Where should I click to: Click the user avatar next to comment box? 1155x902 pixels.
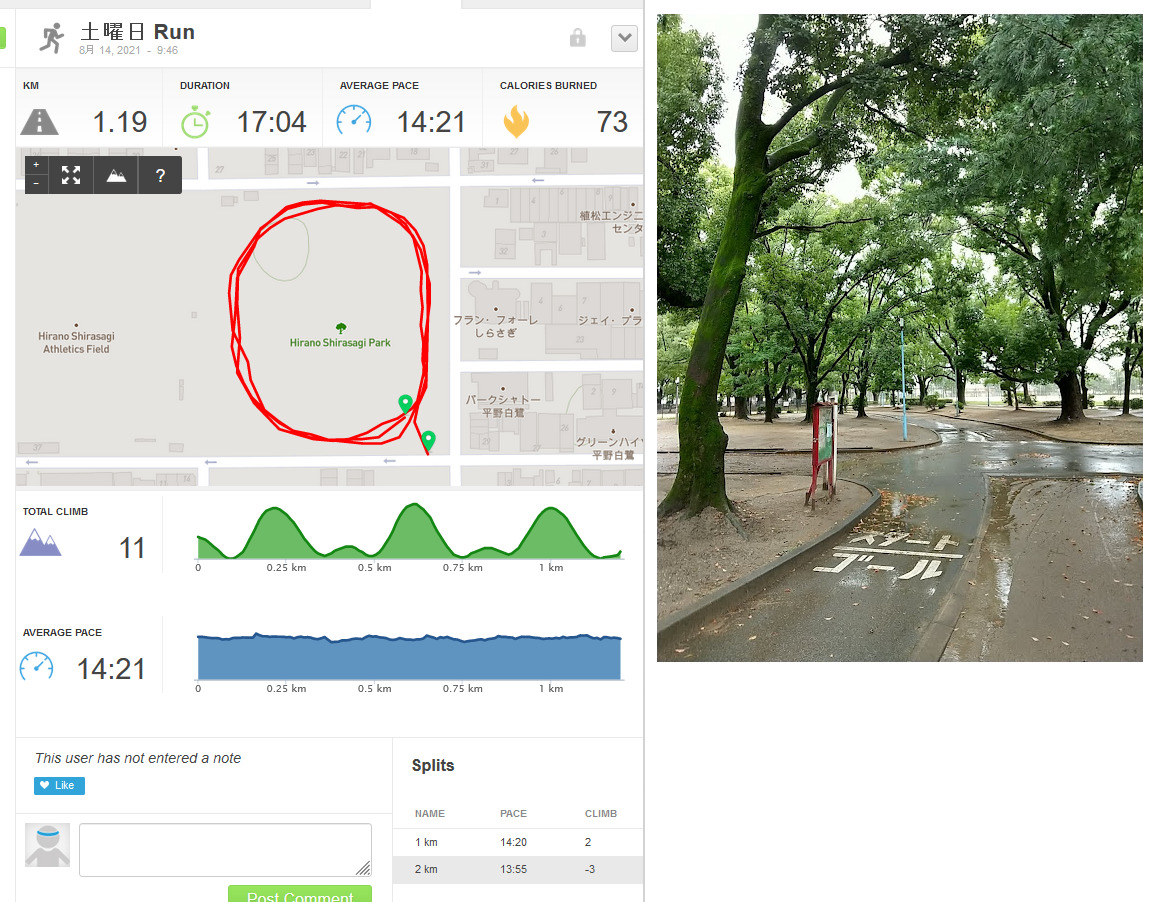[x=47, y=845]
